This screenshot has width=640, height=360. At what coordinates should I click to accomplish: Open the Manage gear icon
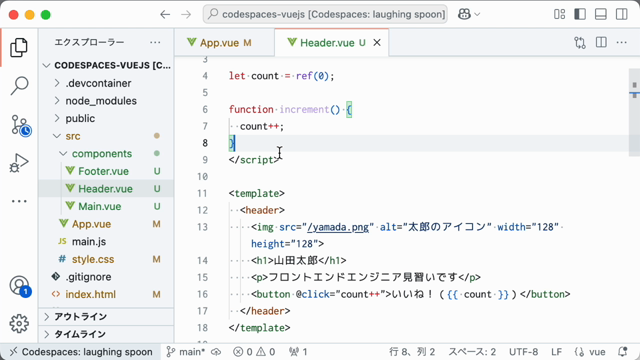tap(19, 324)
